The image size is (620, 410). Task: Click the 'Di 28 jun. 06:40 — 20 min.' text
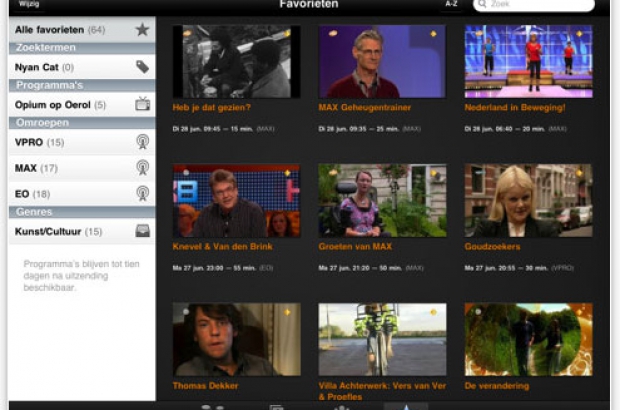[x=505, y=129]
